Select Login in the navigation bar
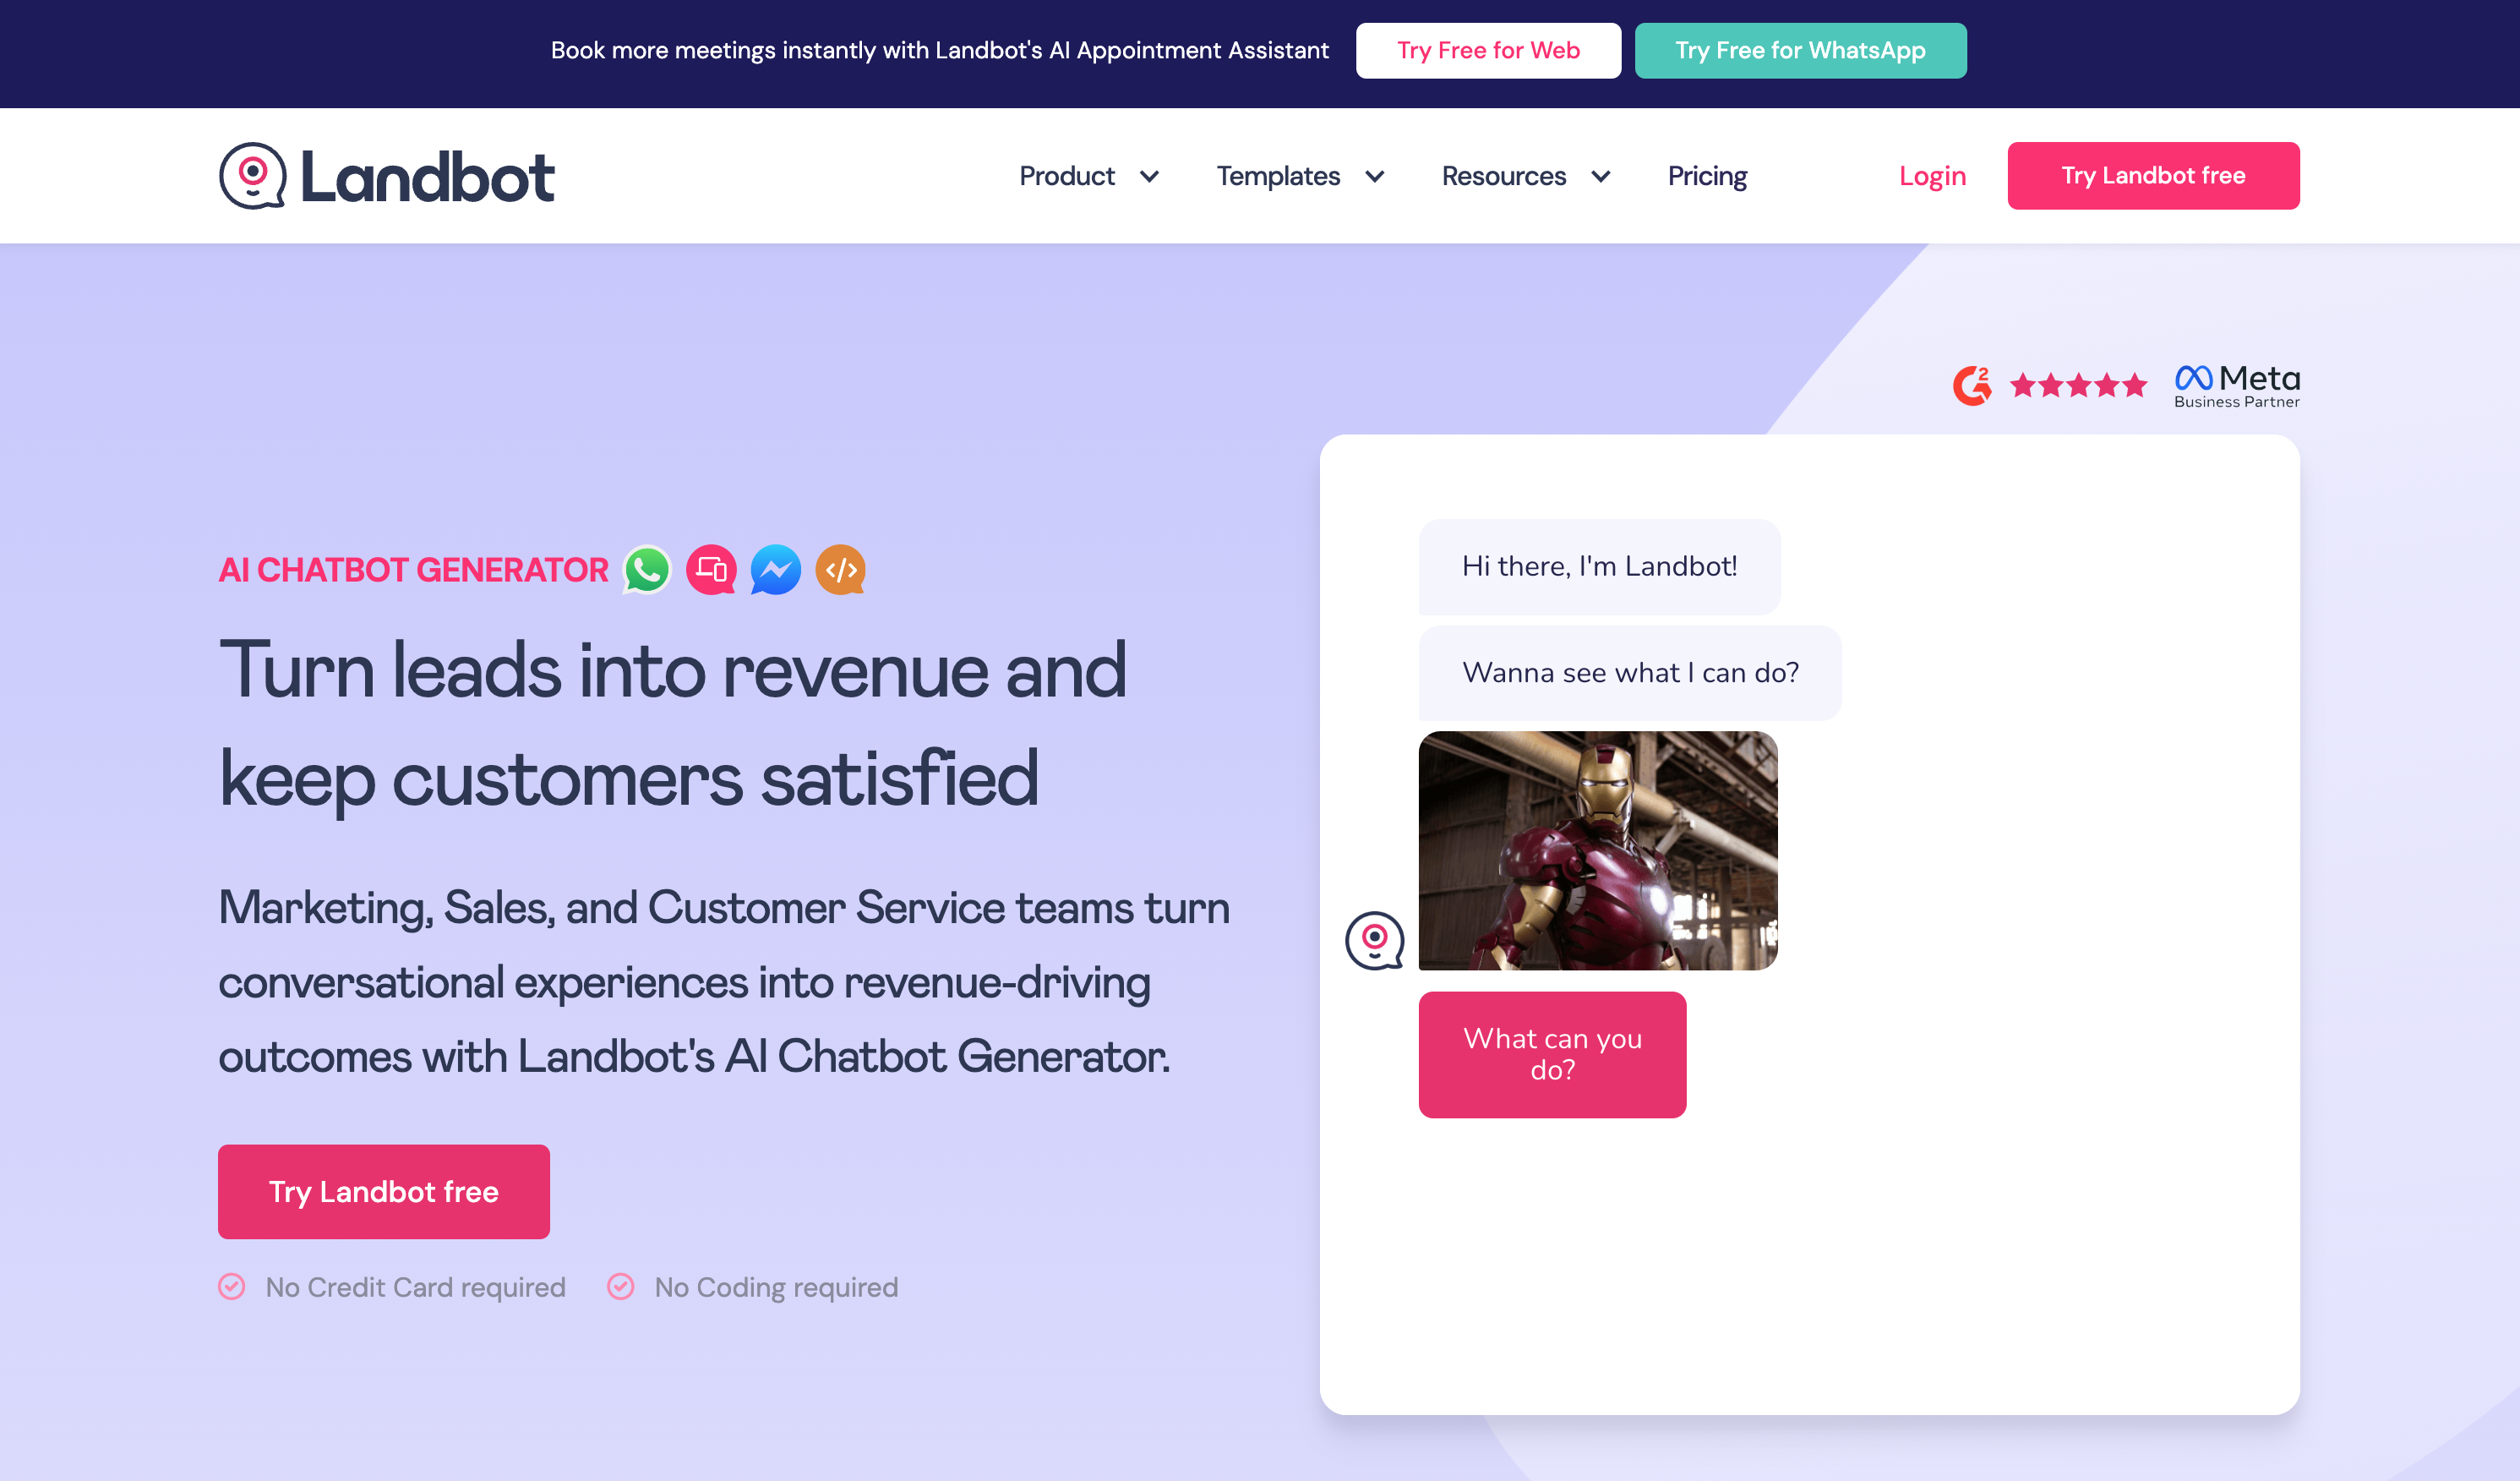The image size is (2520, 1481). 1931,175
